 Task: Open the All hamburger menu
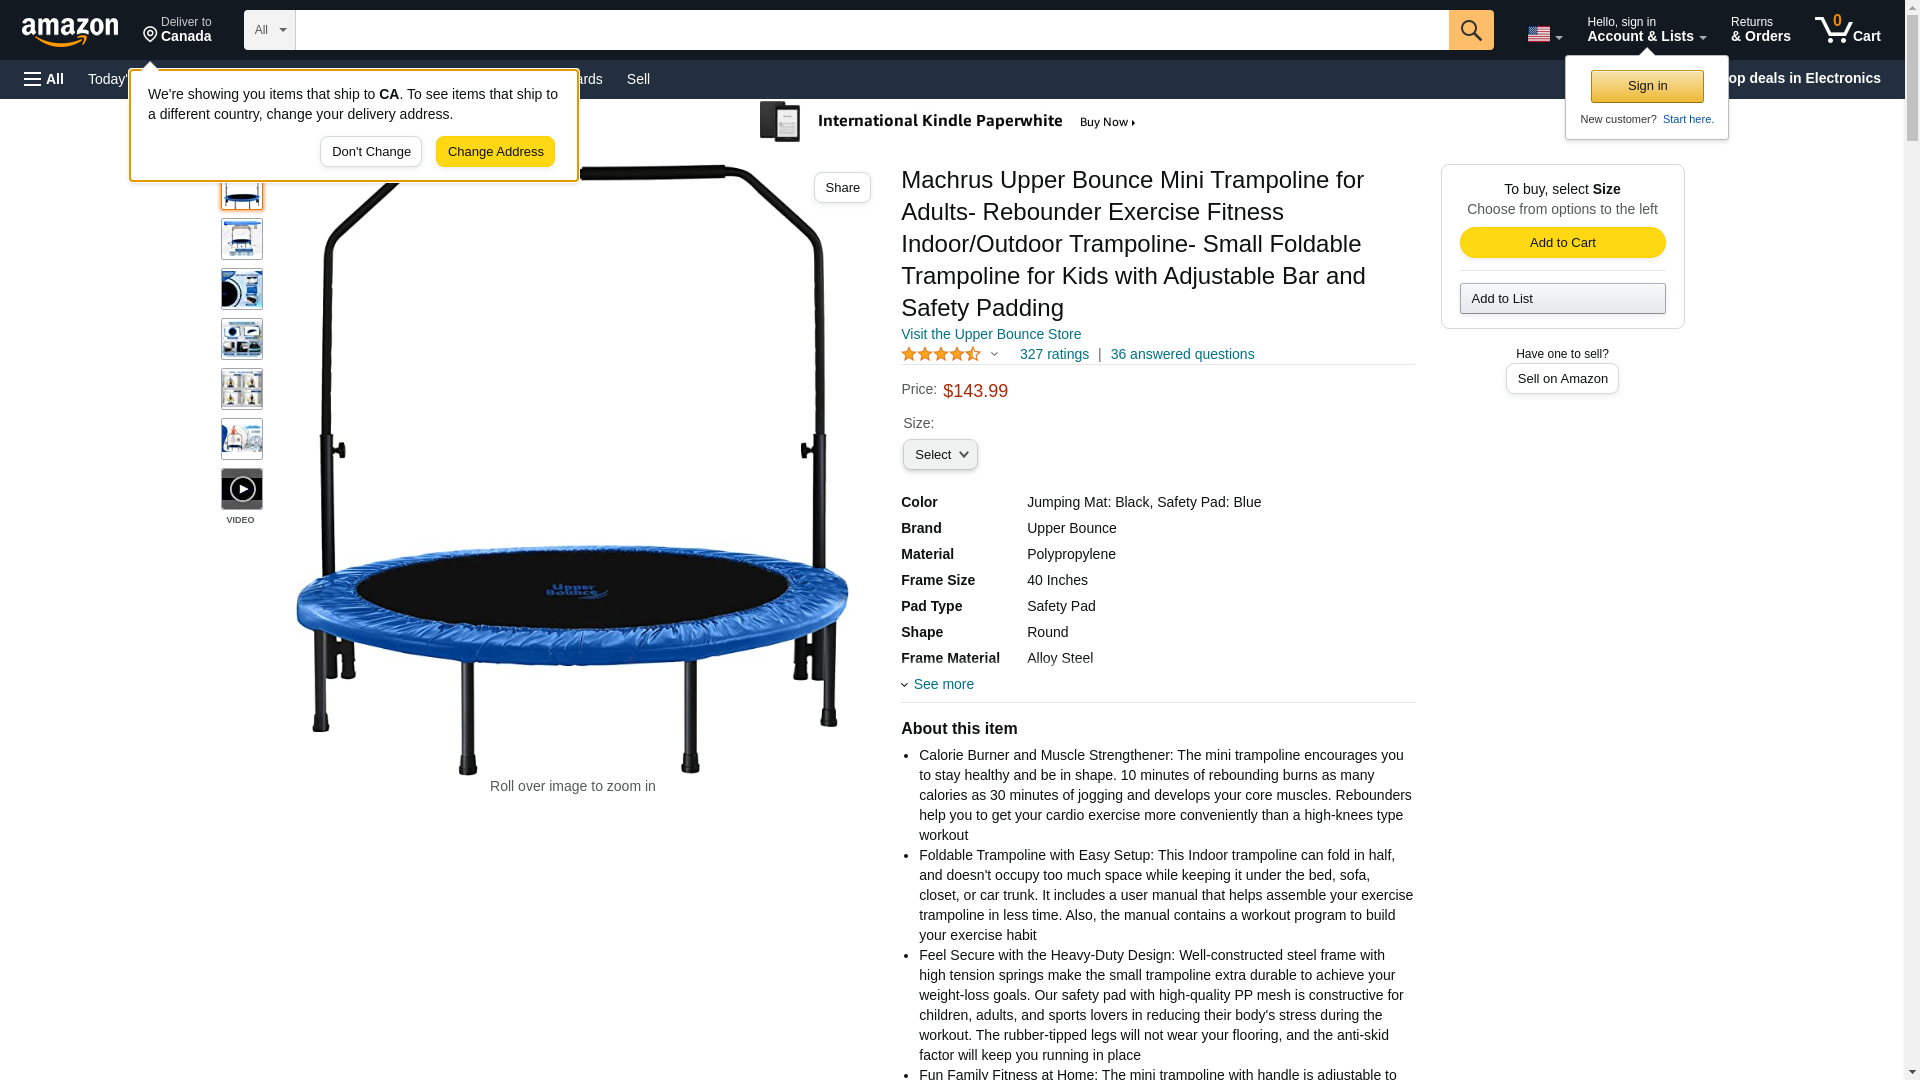tap(44, 79)
